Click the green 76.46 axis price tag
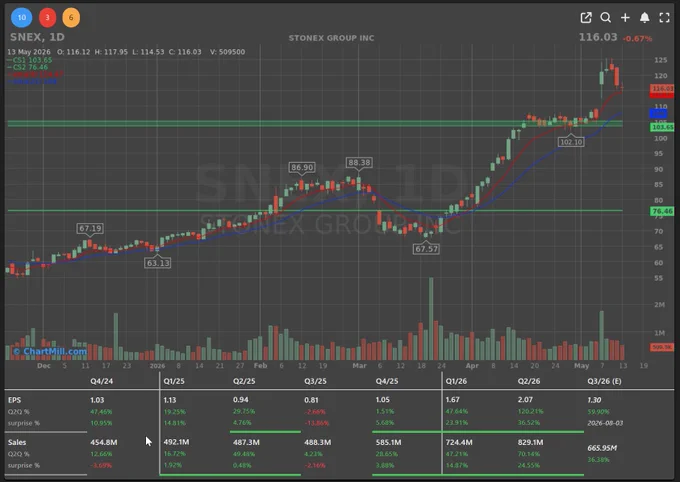The image size is (680, 482). click(x=662, y=211)
